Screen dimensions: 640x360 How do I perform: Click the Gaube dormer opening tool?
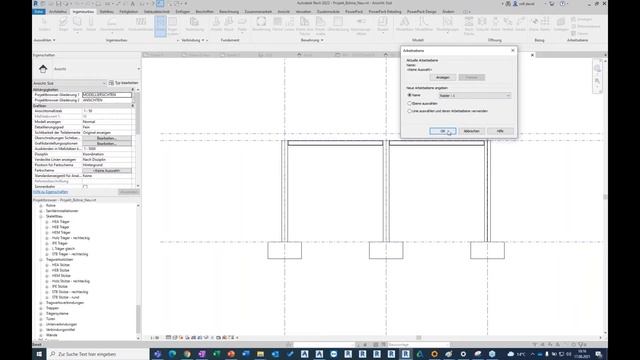(x=520, y=24)
